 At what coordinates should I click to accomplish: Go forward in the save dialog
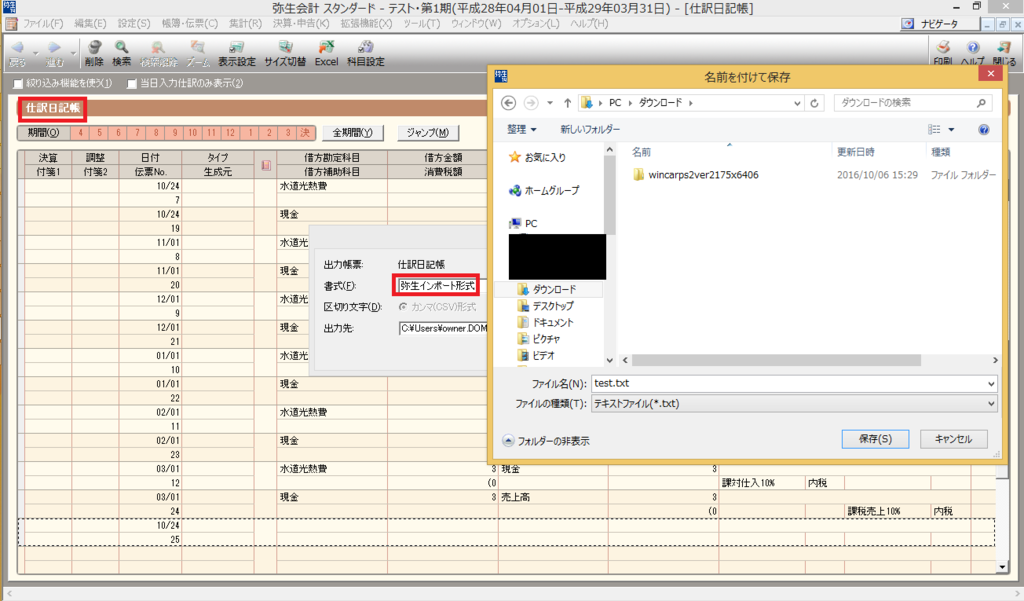(x=531, y=103)
